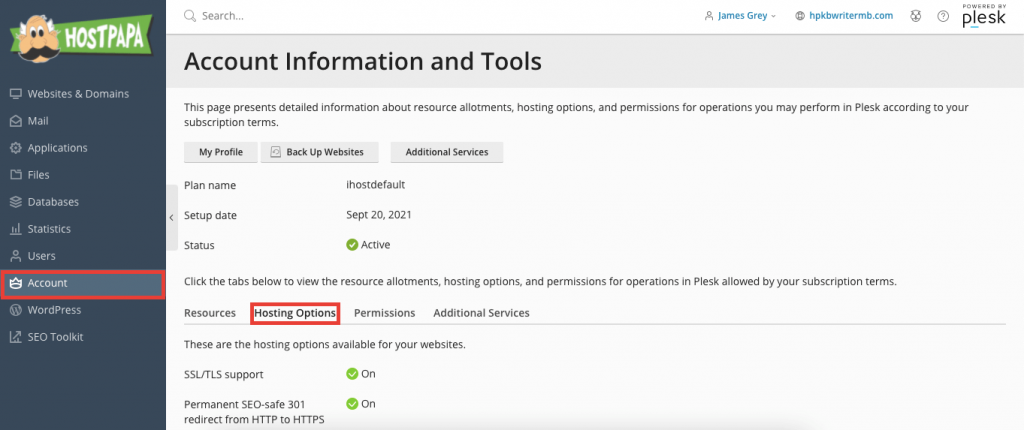Viewport: 1024px width, 430px height.
Task: Click the Permanent SEO-safe 301 redirect label
Action: click(255, 411)
